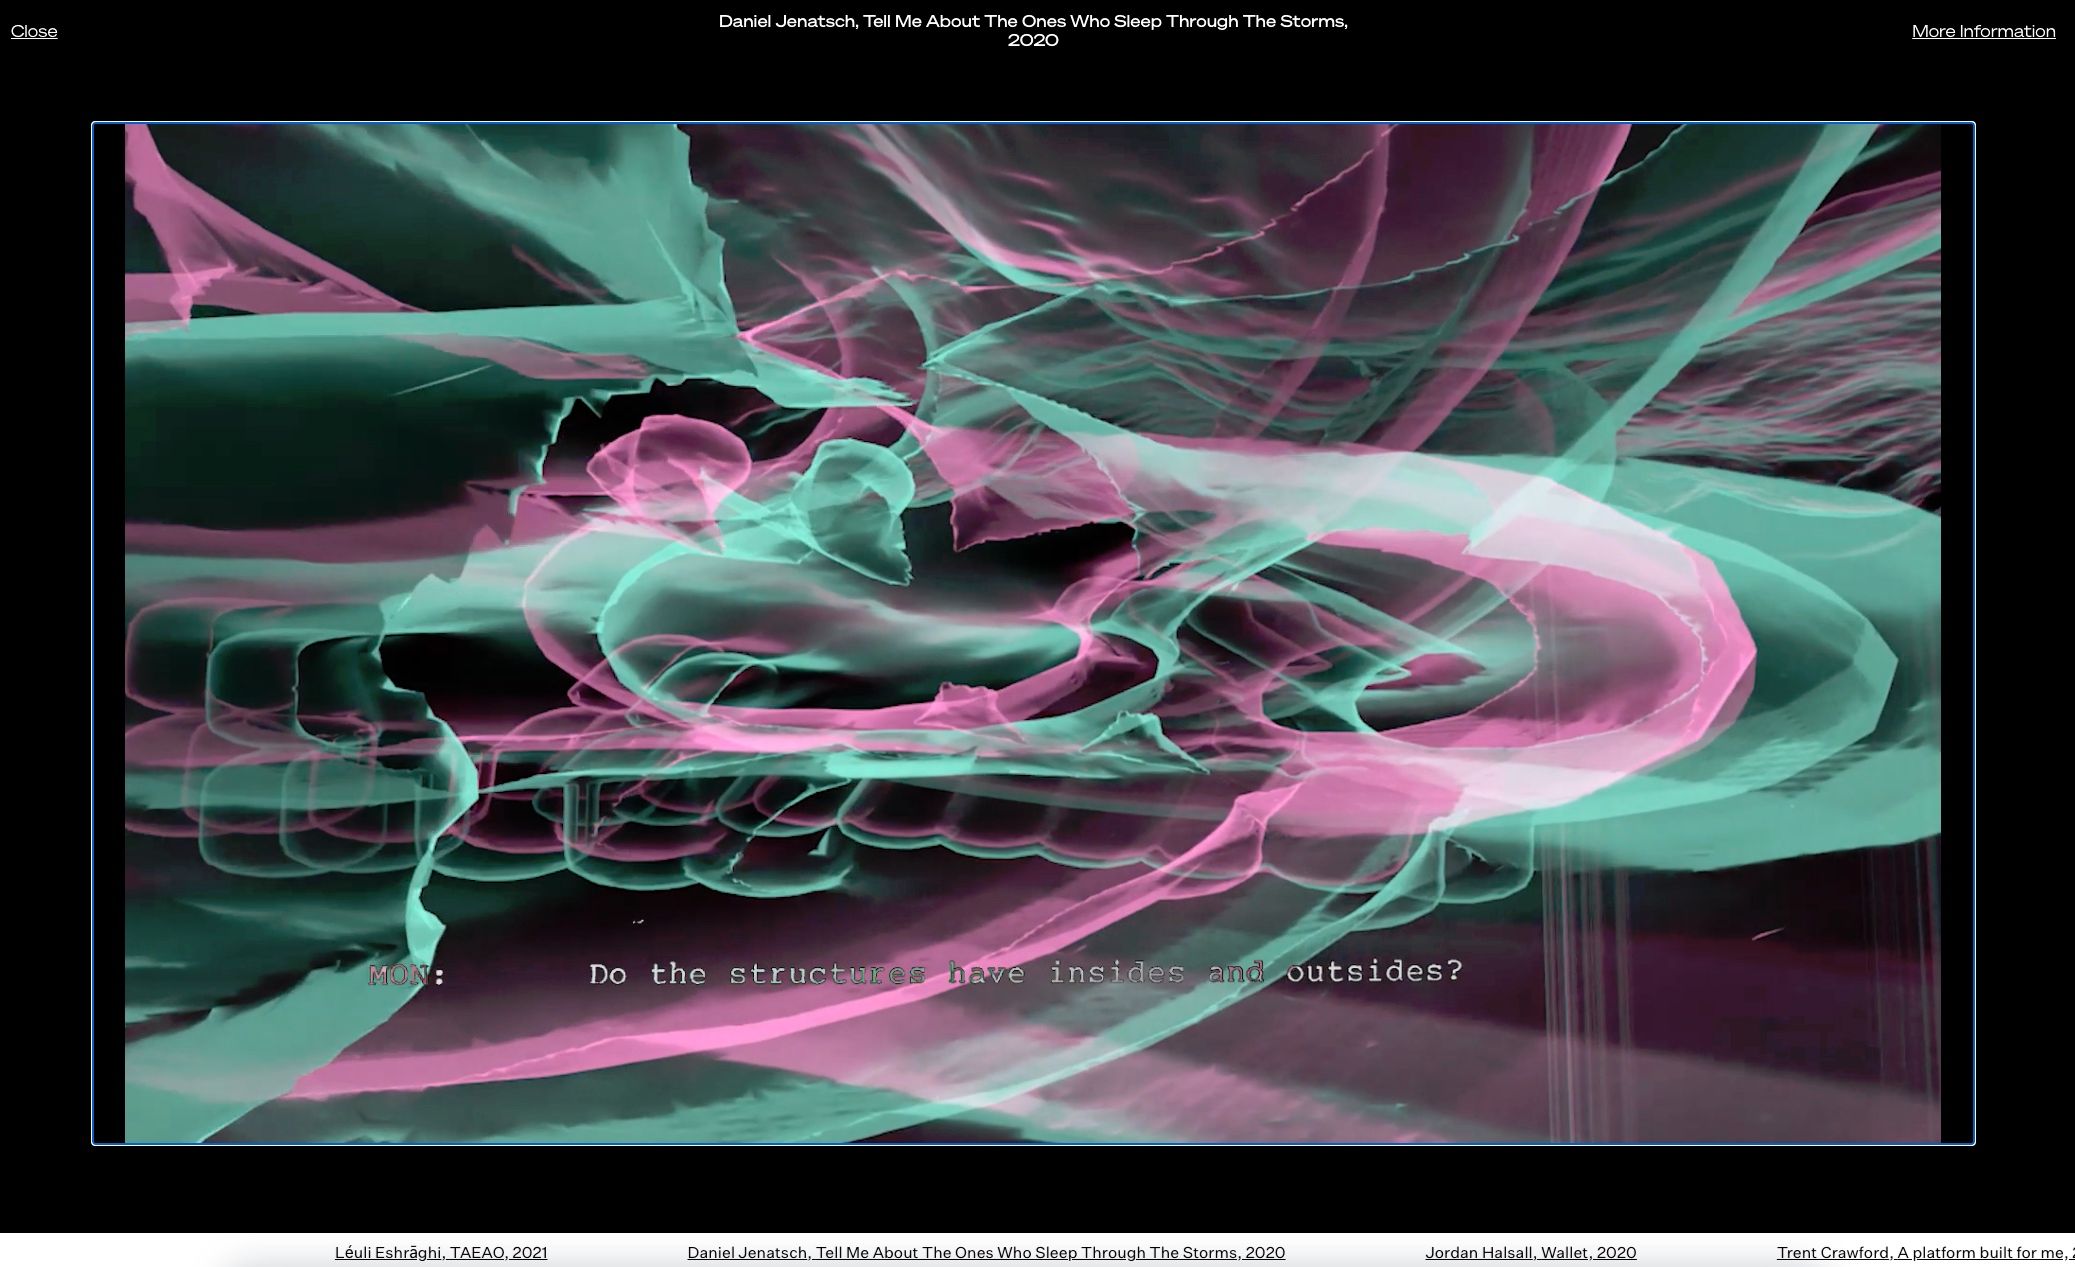This screenshot has height=1267, width=2075.
Task: Click the Léuli Eshrāghi TAEAO 2021 link
Action: point(440,1252)
